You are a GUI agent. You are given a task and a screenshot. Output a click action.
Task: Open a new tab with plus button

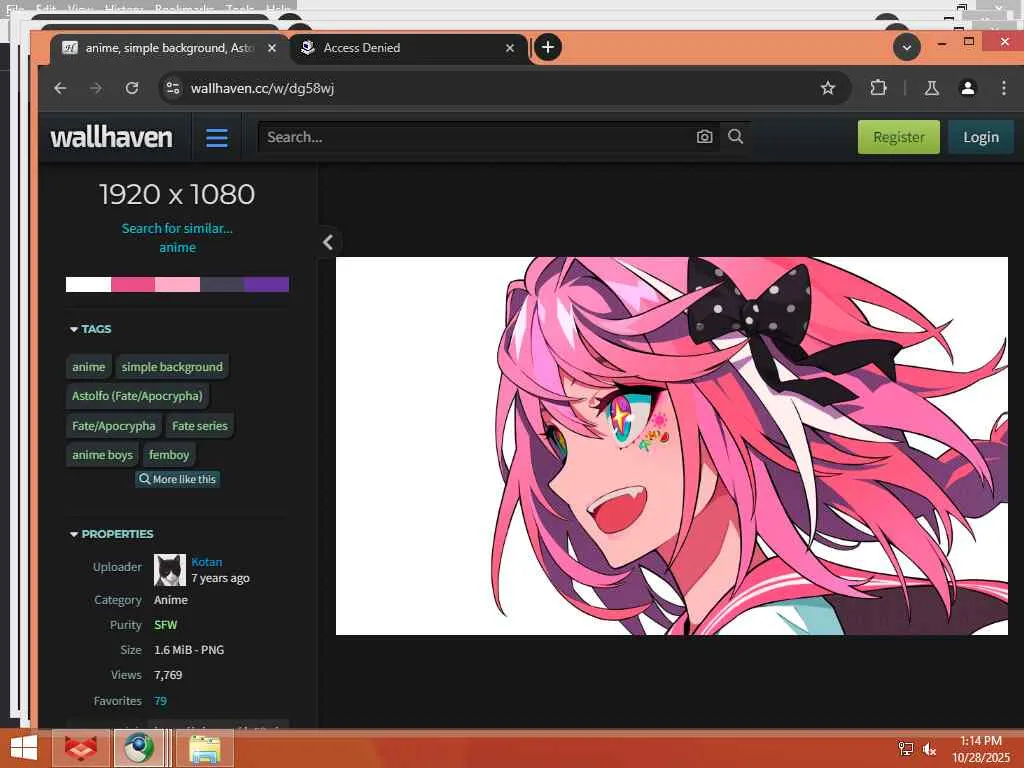tap(548, 47)
